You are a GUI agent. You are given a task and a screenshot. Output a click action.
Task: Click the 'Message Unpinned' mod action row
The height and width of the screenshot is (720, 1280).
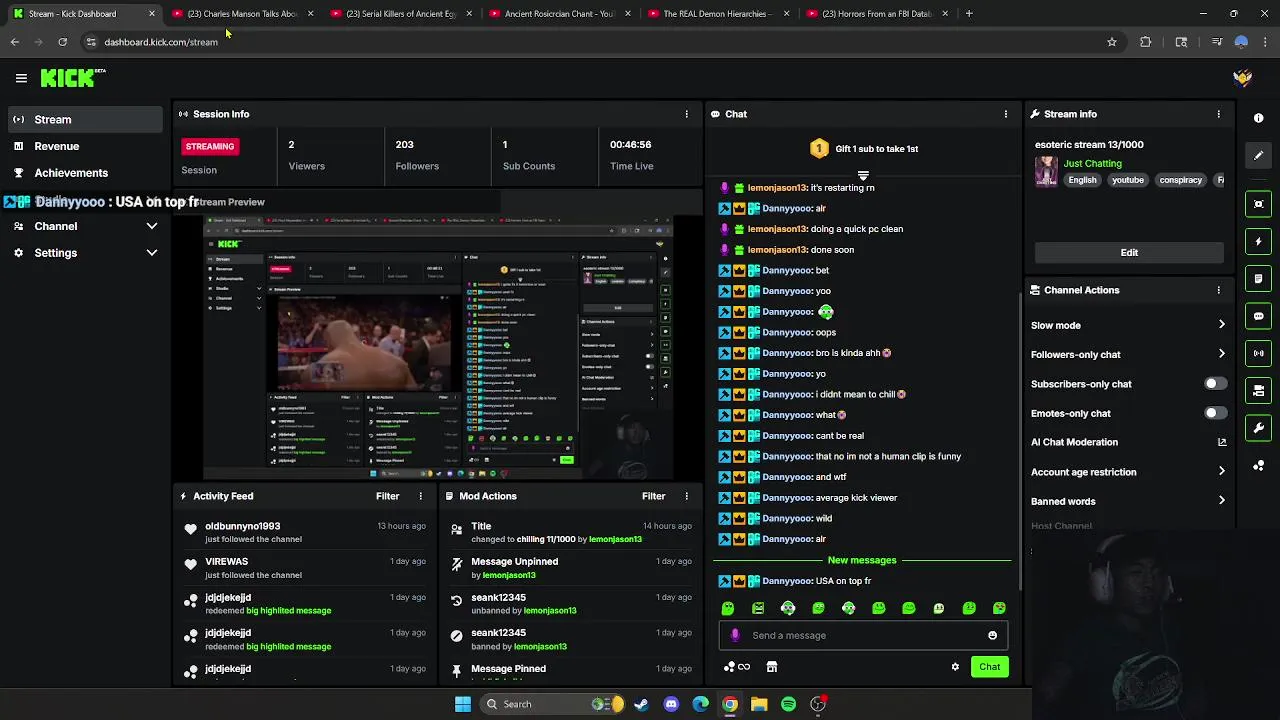[570, 568]
